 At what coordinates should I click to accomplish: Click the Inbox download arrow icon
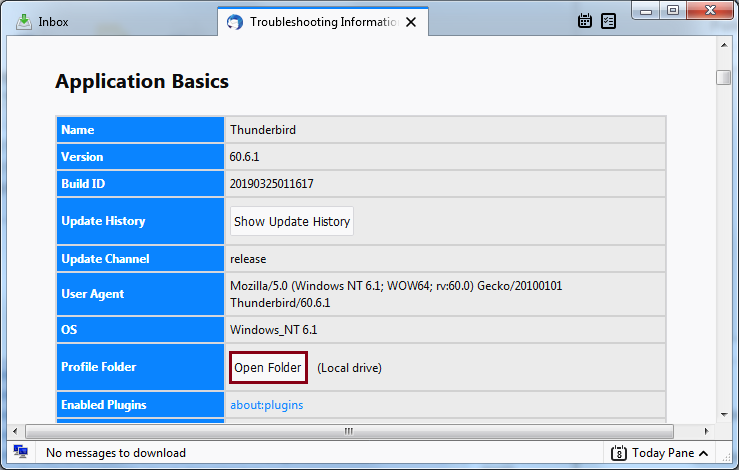[x=24, y=22]
